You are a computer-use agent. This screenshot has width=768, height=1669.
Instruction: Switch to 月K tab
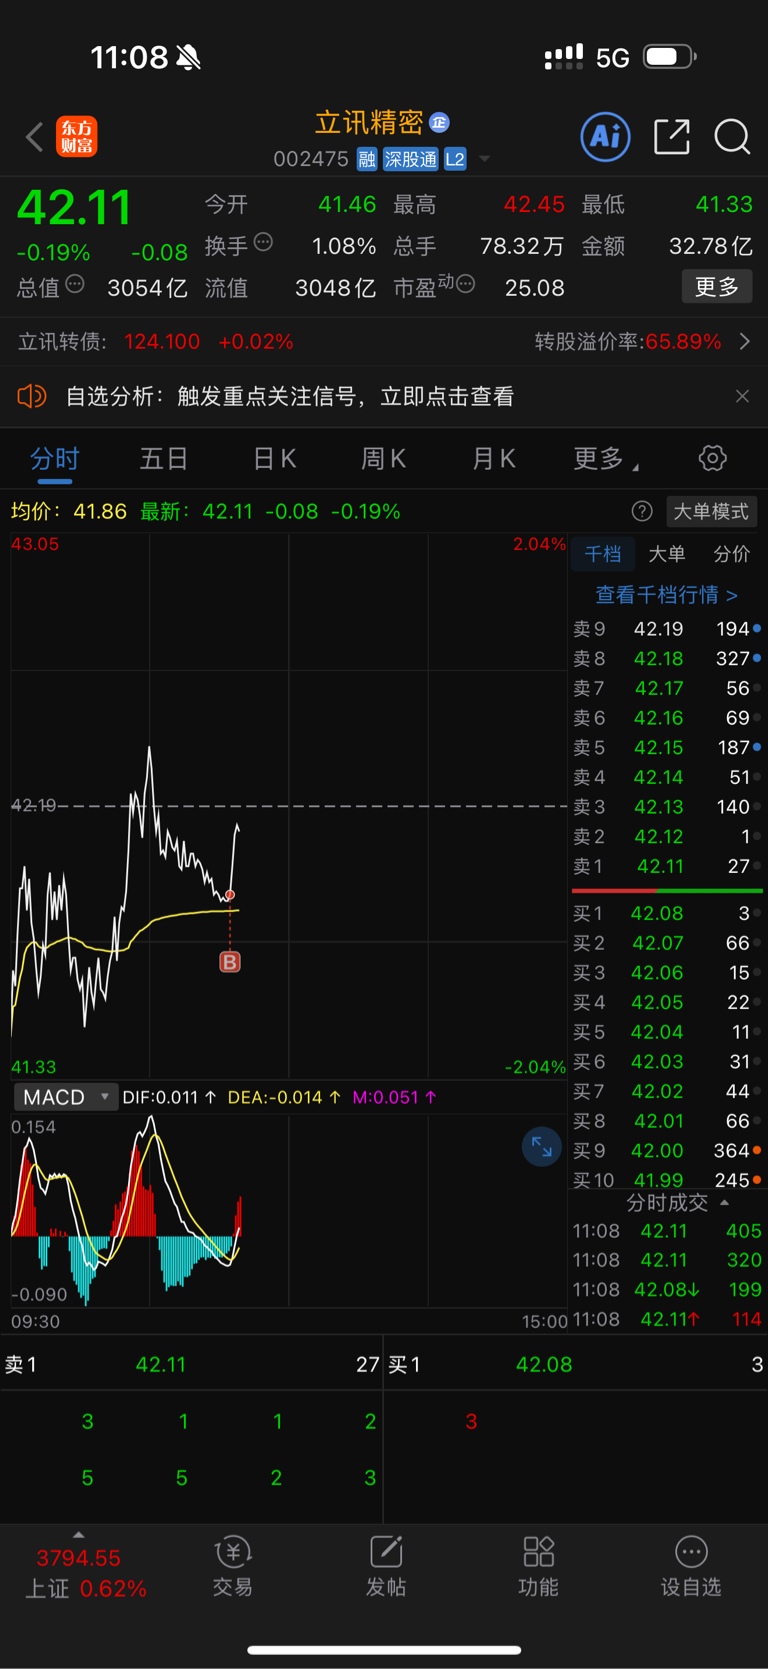click(x=493, y=459)
